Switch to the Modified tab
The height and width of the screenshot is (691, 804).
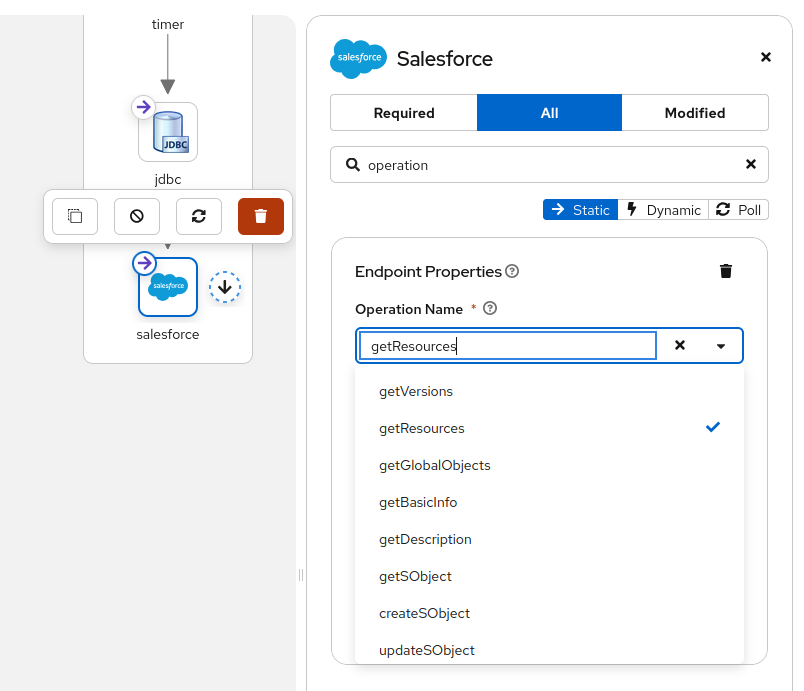[695, 112]
